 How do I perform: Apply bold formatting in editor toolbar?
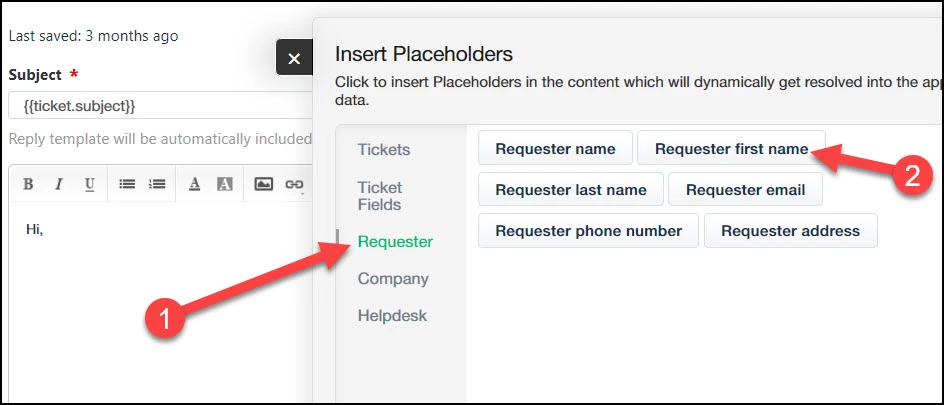(28, 184)
